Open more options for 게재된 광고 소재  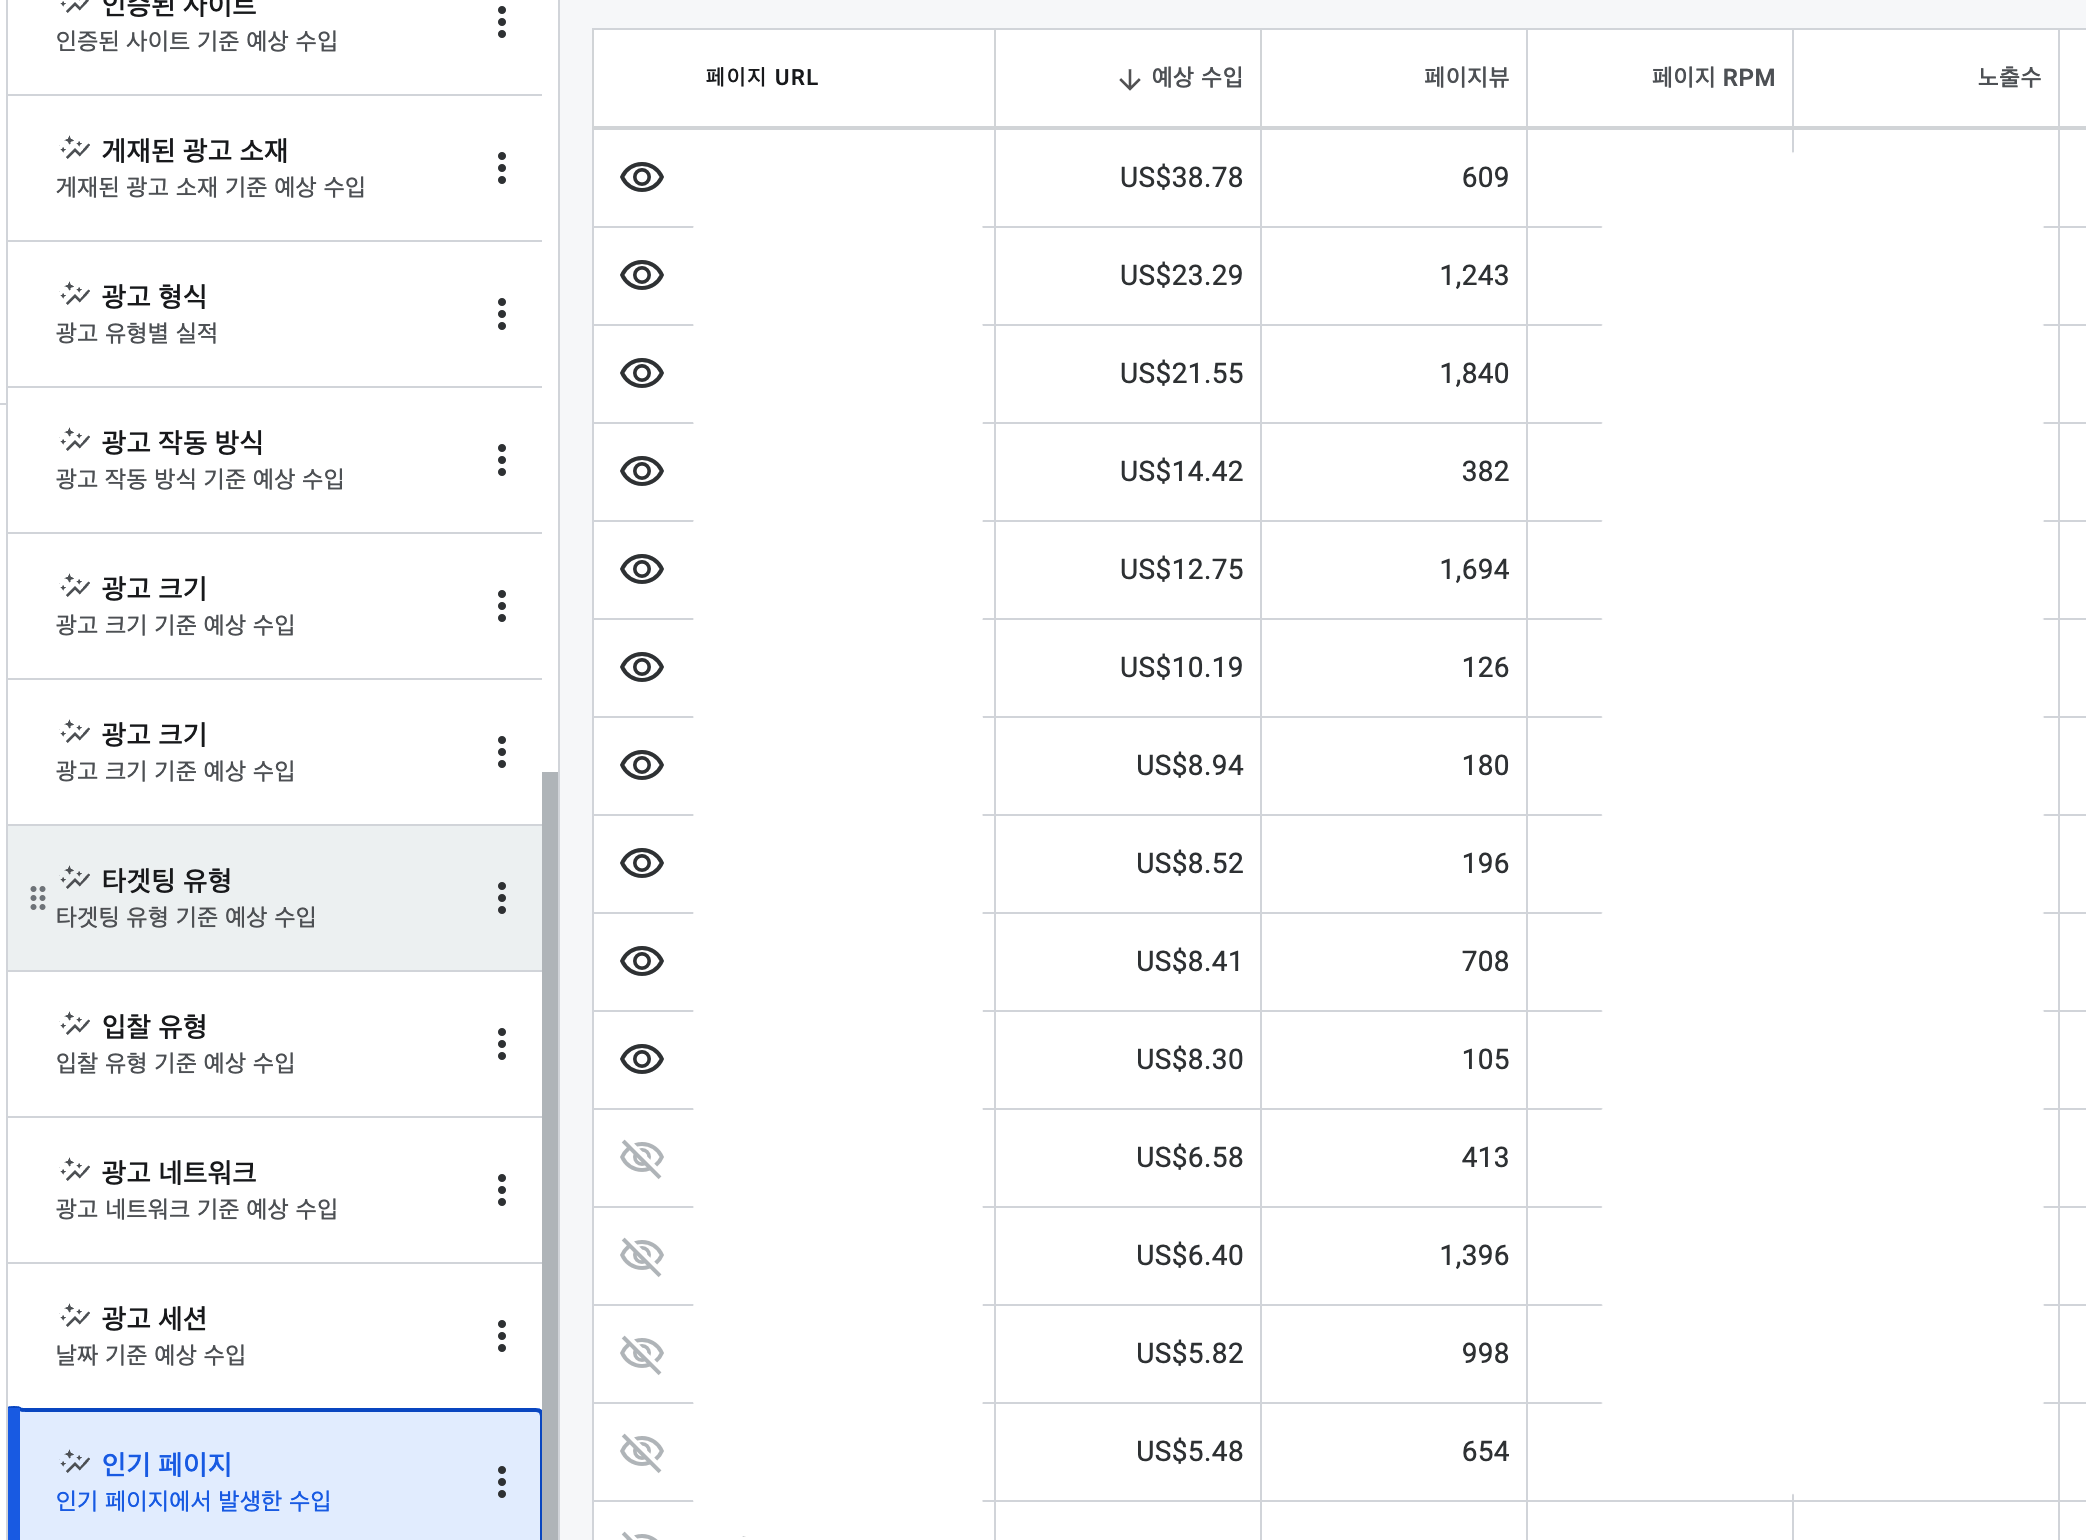point(502,168)
